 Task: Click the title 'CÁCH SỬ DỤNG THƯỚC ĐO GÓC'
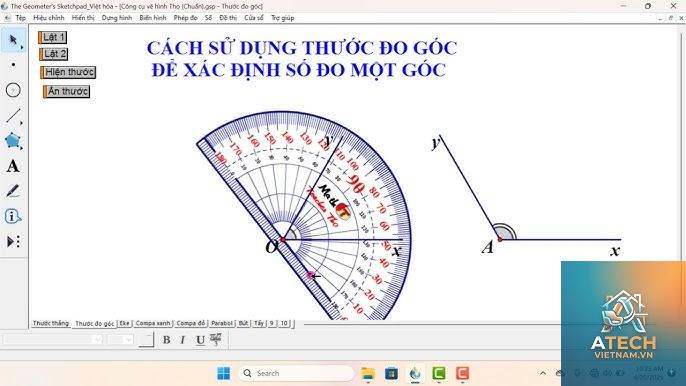point(302,48)
